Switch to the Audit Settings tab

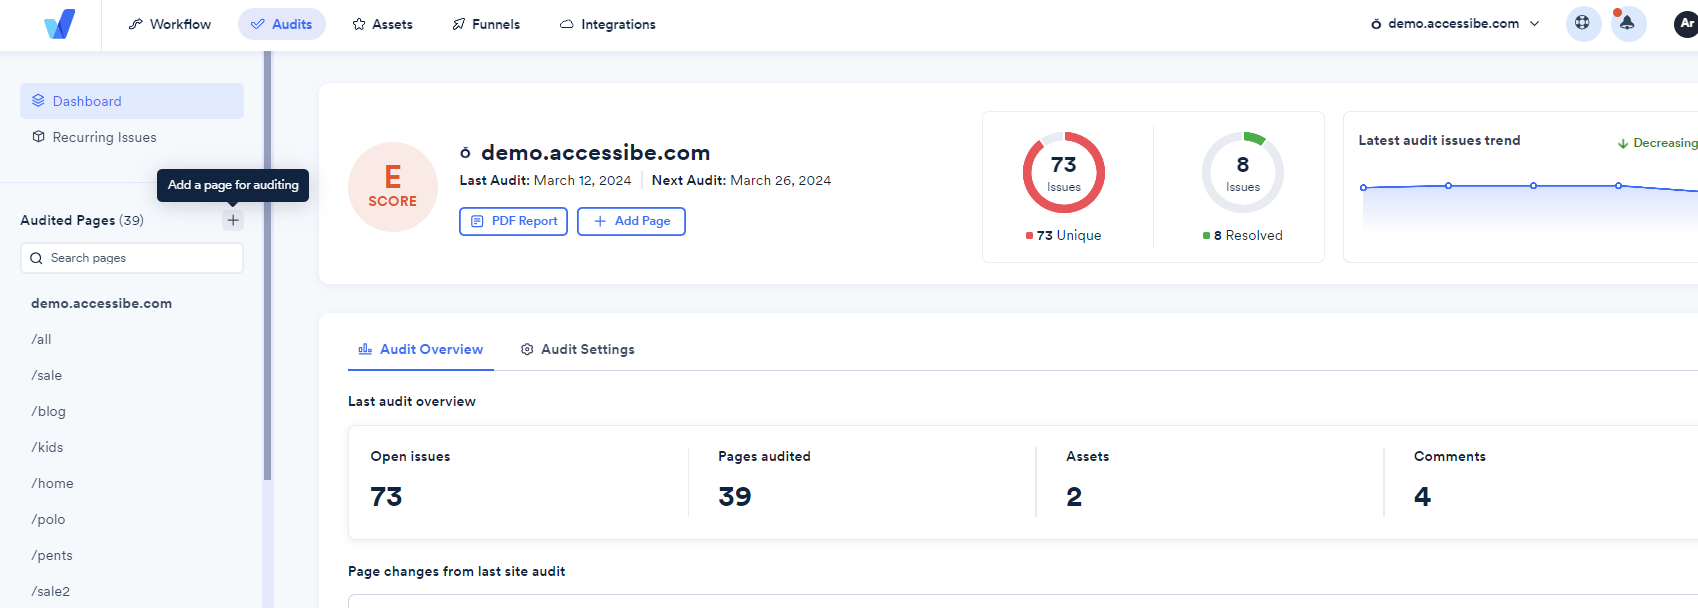click(x=578, y=349)
